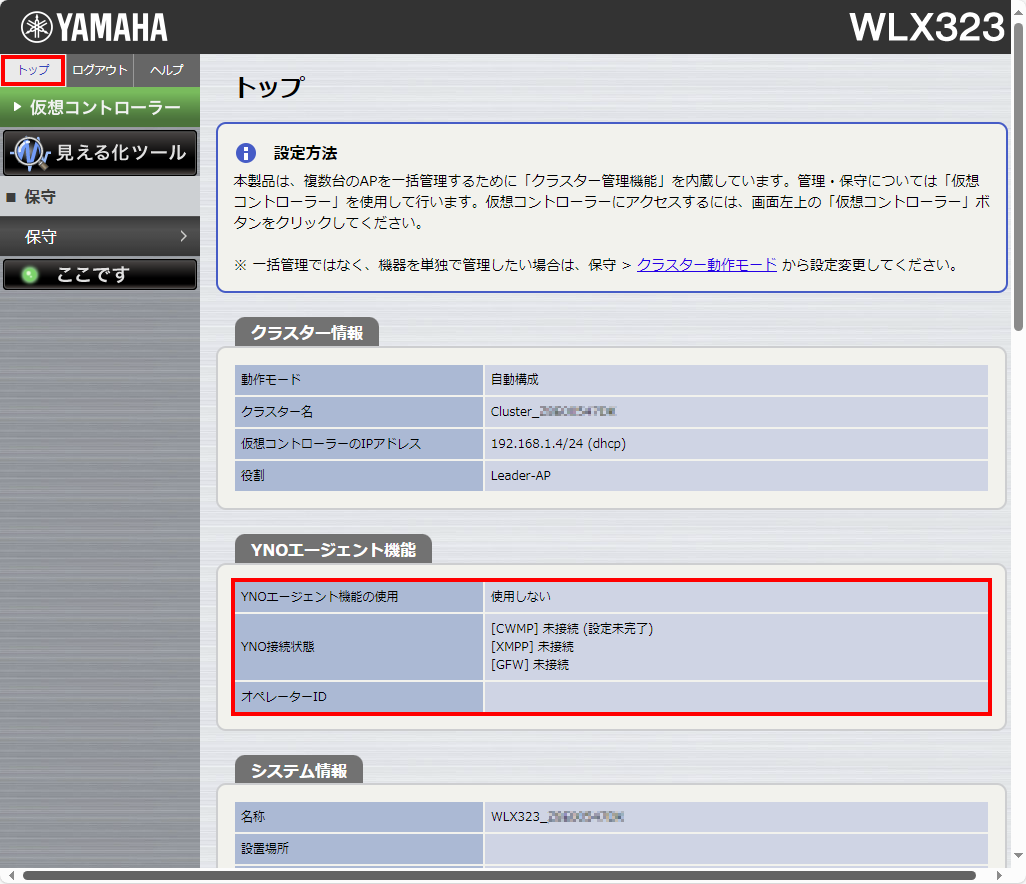Click the 192.168.1.4/24 IP address value
Screen dimensions: 1026x884
[558, 443]
